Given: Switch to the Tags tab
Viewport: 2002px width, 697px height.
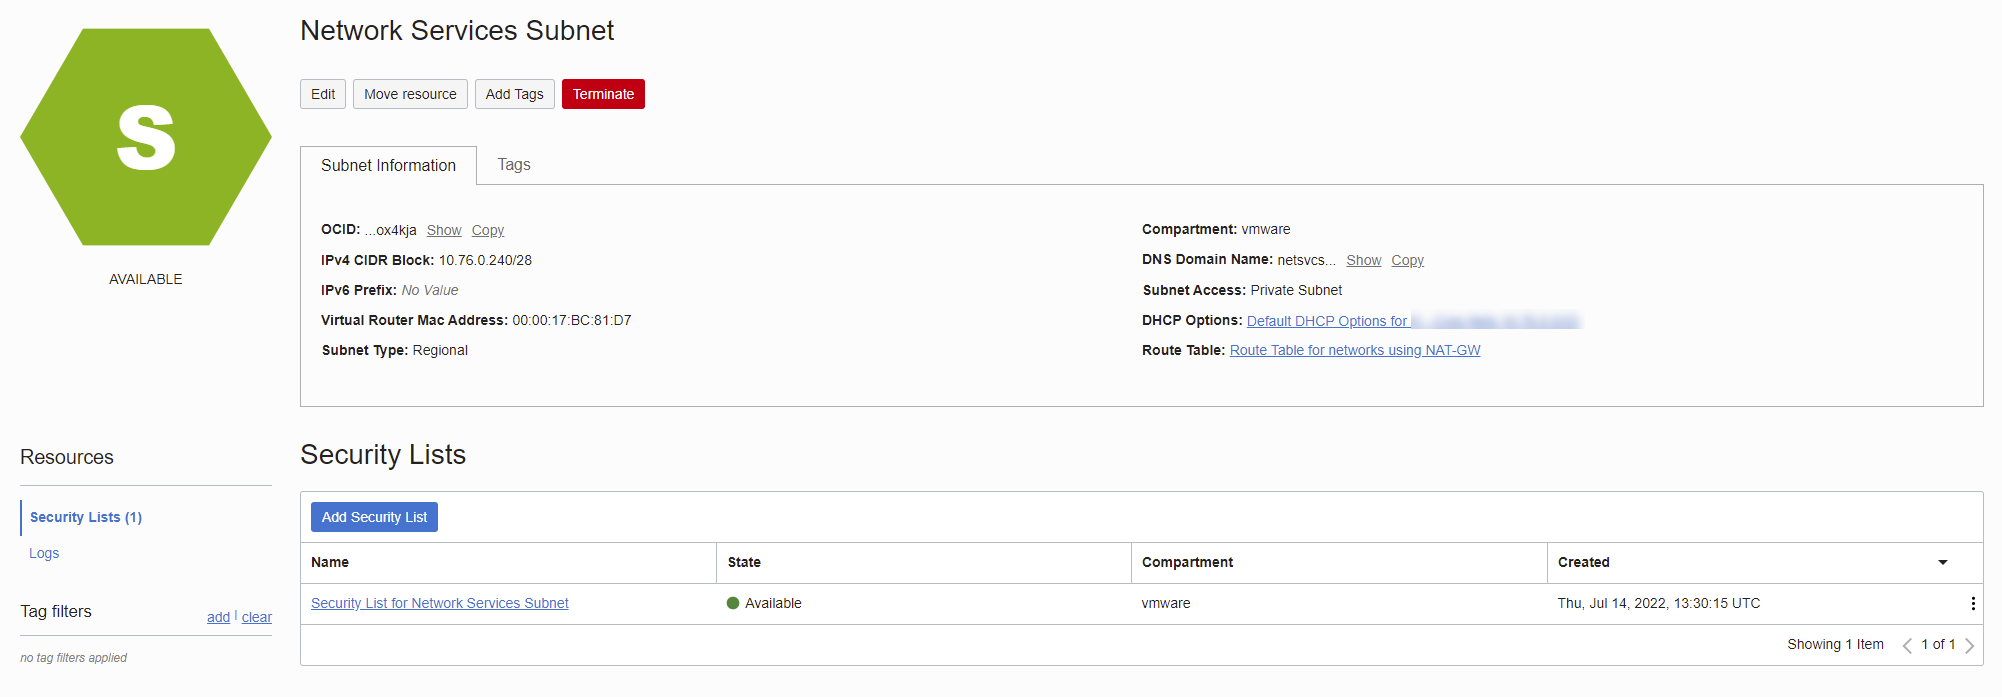Looking at the screenshot, I should pos(514,165).
